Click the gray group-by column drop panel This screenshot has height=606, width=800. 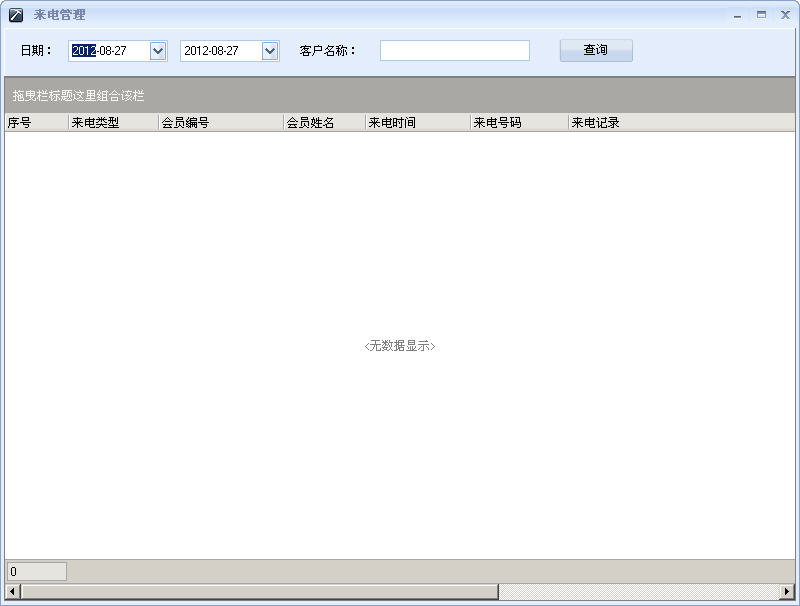pos(400,95)
